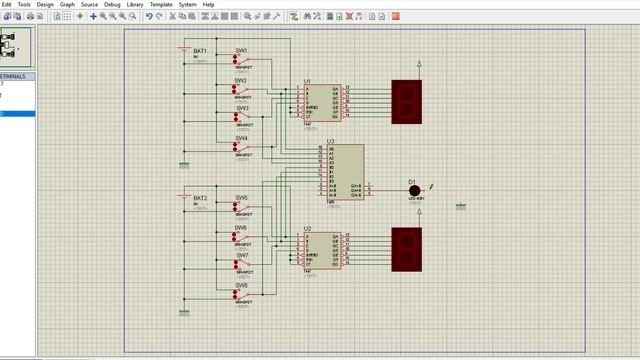This screenshot has width=640, height=360.
Task: Click the Paste from clipboard icon
Action: (191, 16)
